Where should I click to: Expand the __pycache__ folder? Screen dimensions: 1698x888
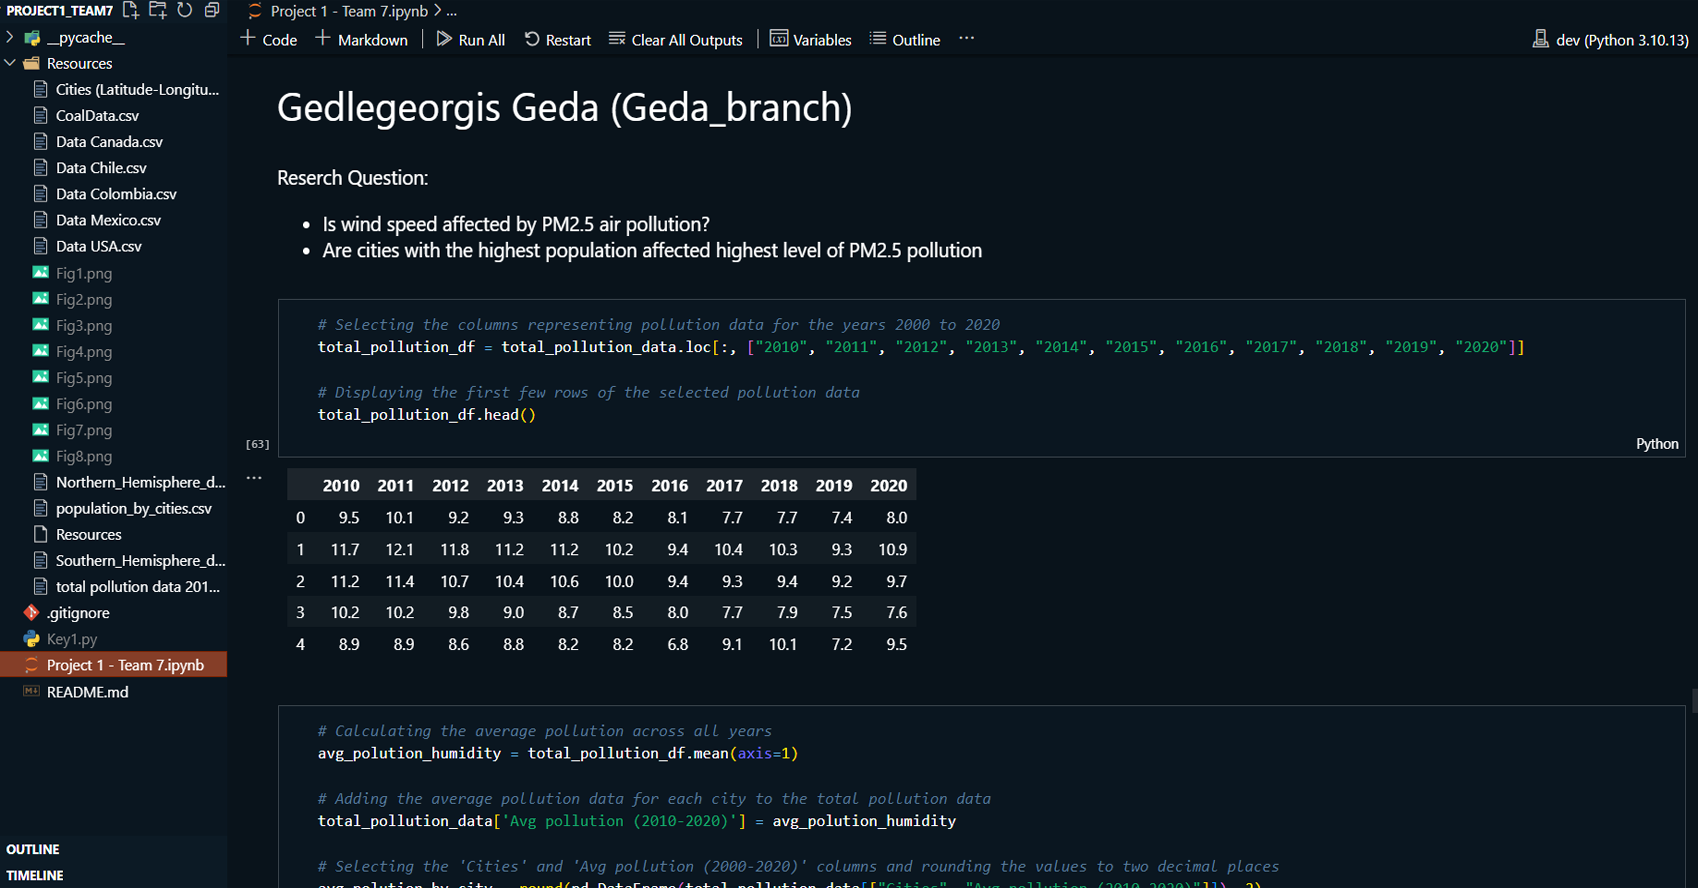coord(85,37)
